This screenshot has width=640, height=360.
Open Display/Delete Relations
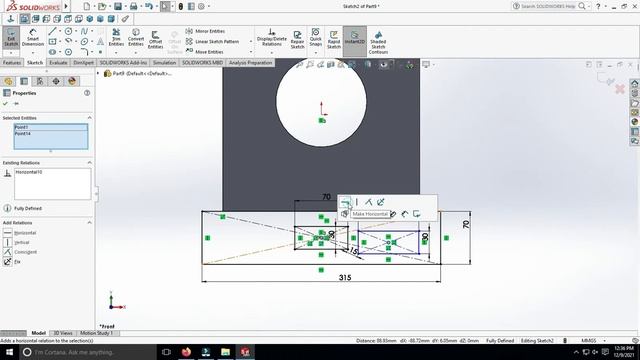(x=271, y=38)
